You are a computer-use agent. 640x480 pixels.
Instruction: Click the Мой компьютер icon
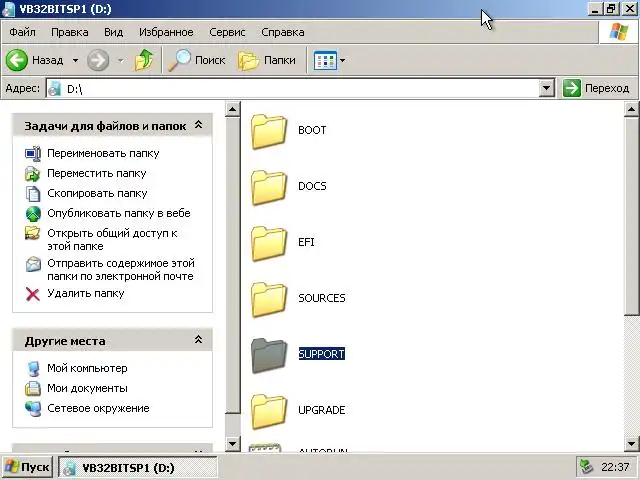point(33,369)
